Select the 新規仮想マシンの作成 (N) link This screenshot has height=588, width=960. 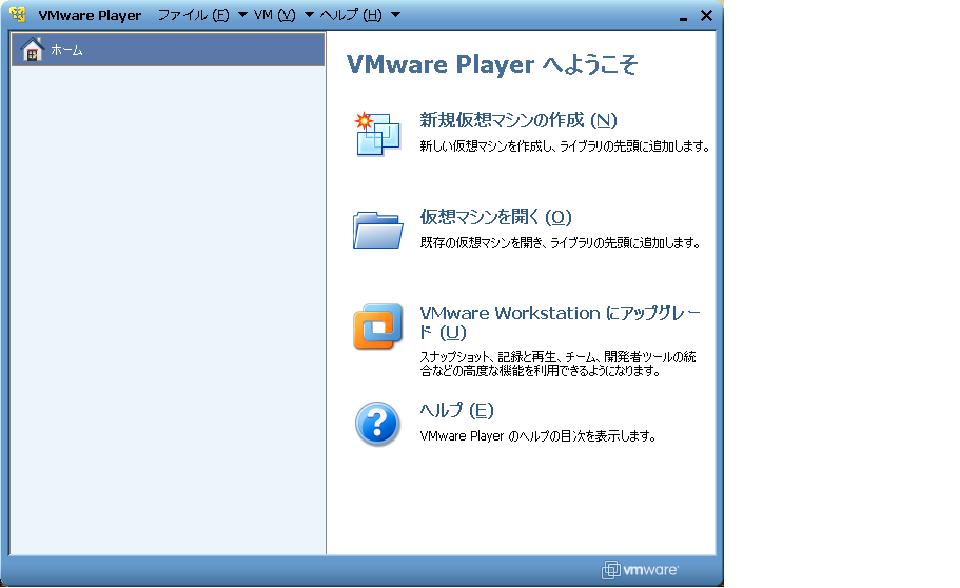[518, 120]
